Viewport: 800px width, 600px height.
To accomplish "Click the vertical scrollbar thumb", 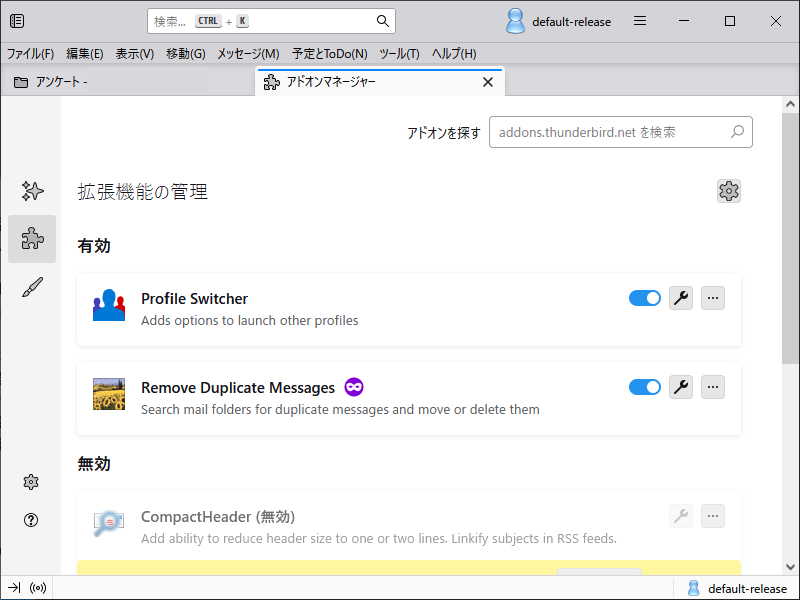I will pyautogui.click(x=790, y=238).
